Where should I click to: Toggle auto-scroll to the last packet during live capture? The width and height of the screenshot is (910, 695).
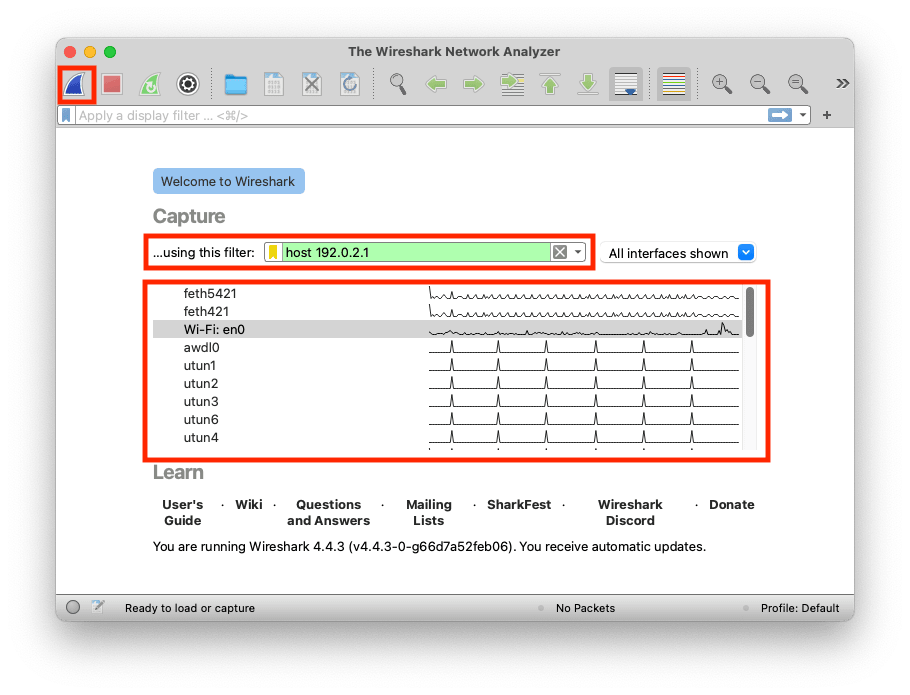tap(626, 85)
